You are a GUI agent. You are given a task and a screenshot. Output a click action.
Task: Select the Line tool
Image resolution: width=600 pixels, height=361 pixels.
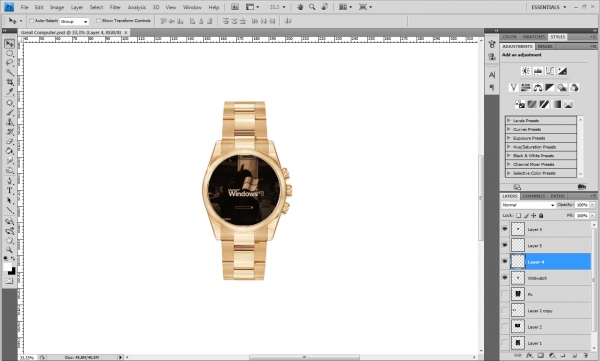(10, 211)
